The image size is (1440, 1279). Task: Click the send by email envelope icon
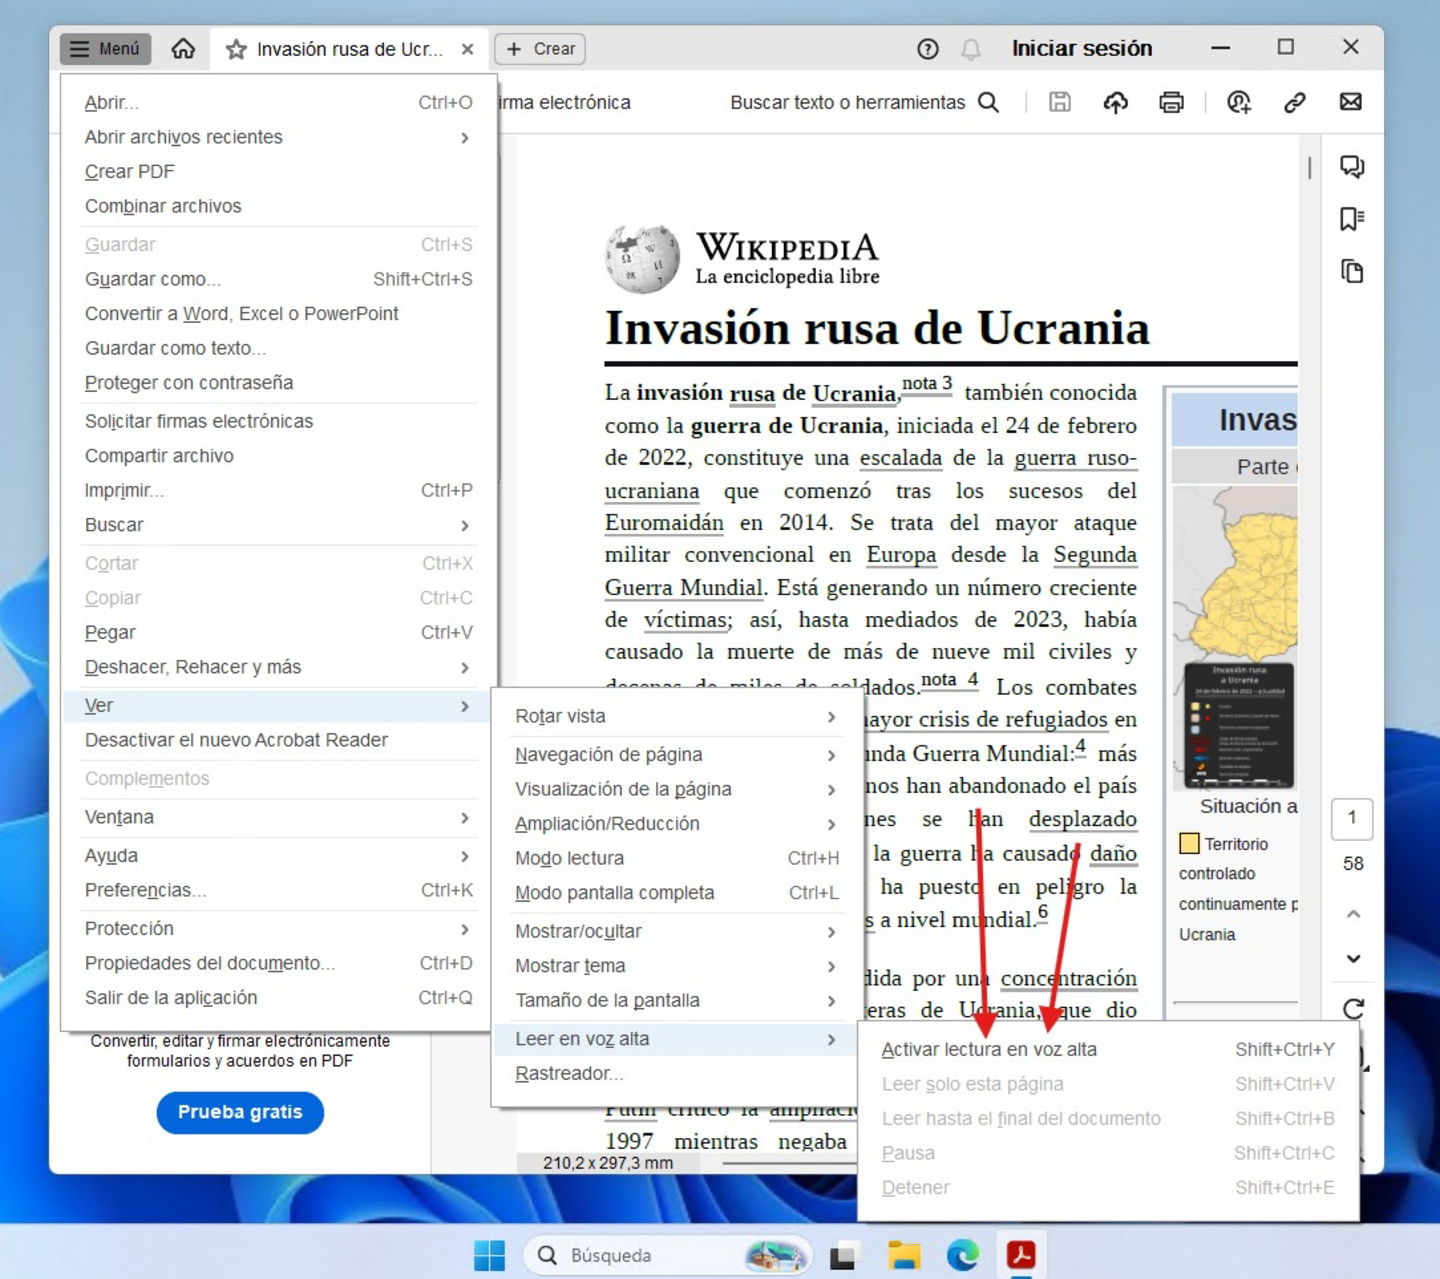[x=1351, y=102]
